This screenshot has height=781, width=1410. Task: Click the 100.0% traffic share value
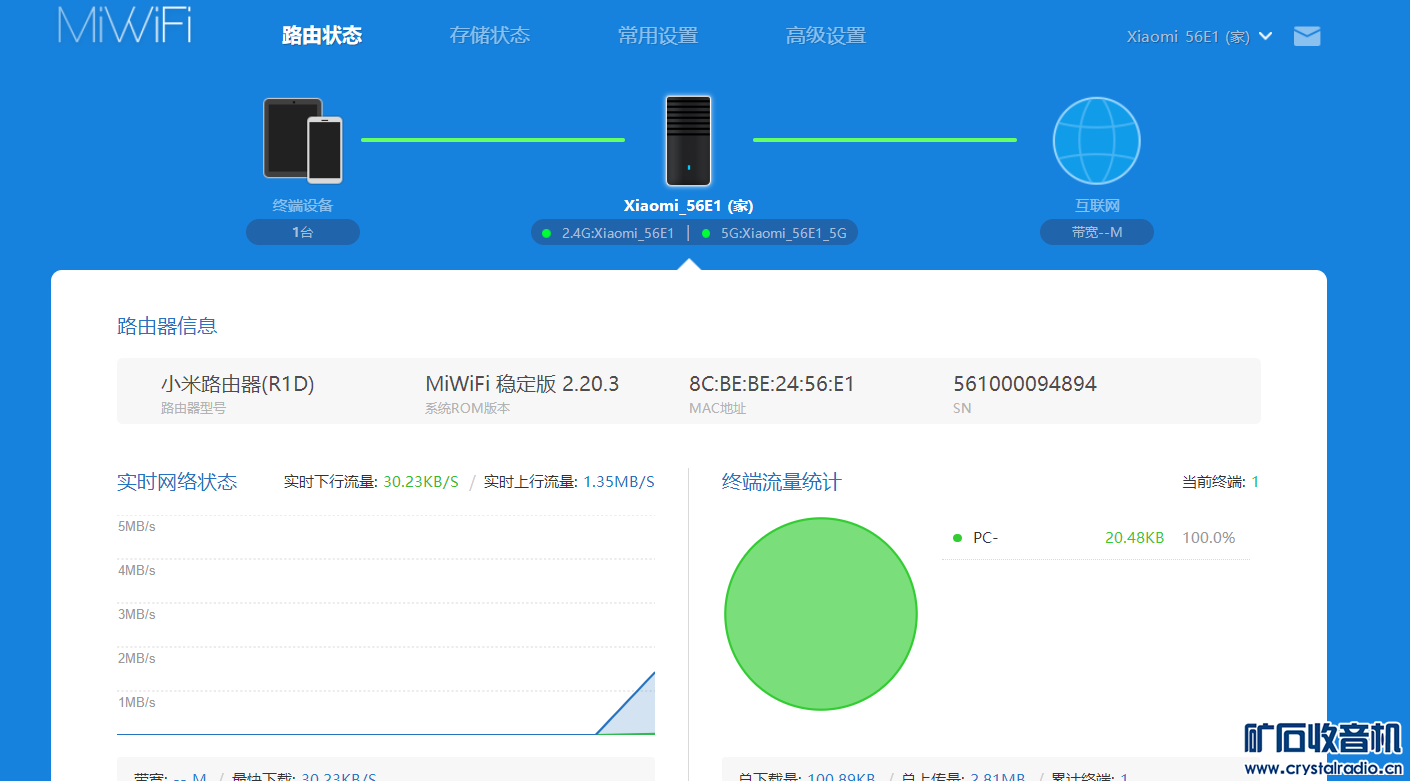pyautogui.click(x=1209, y=538)
